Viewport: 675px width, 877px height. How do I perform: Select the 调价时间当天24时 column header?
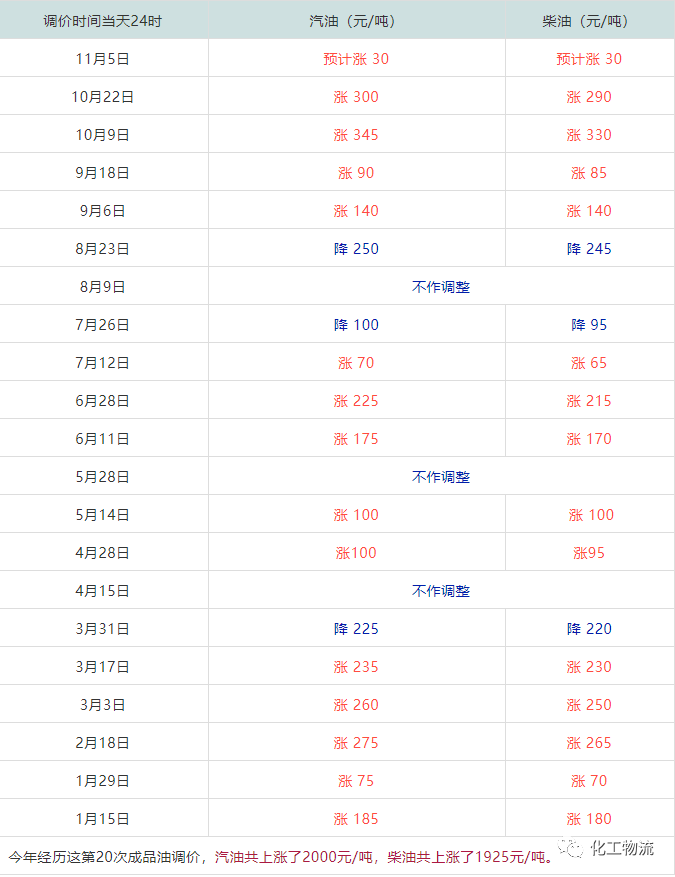point(103,21)
